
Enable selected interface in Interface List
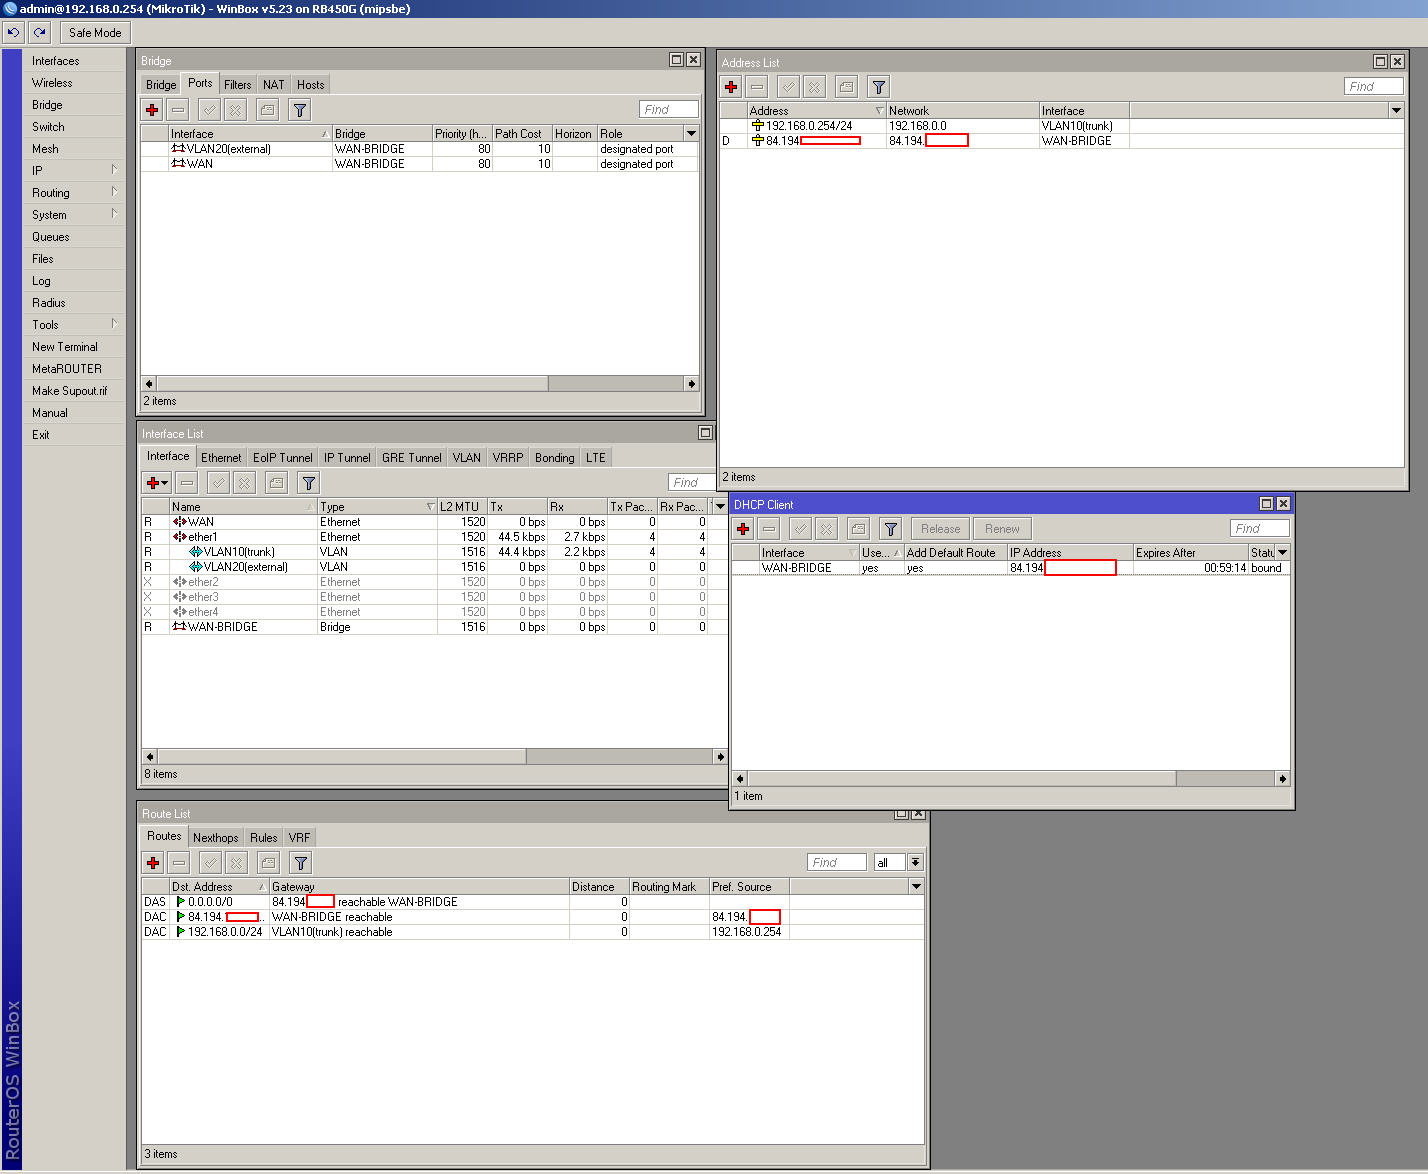pos(218,483)
